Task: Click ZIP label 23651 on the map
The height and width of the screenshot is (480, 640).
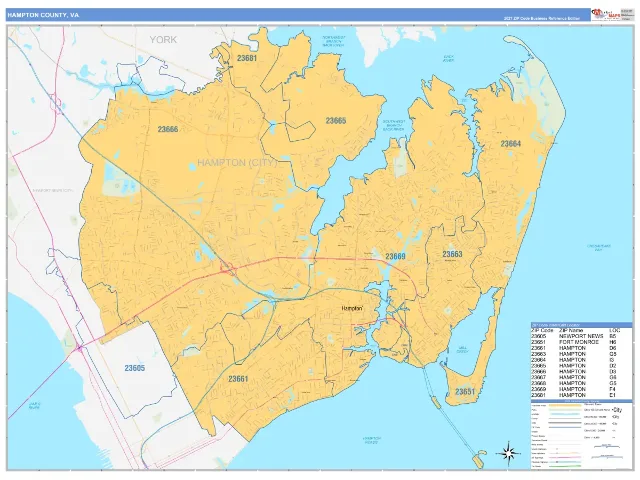Action: (465, 392)
